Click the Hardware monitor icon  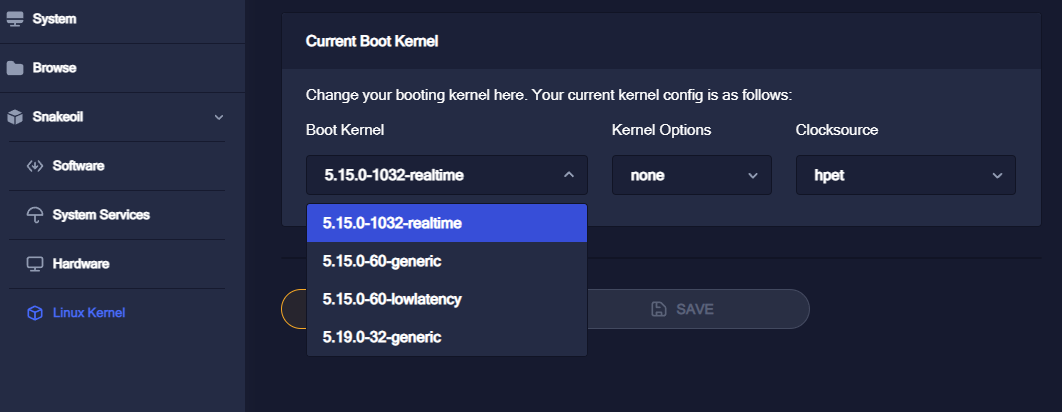point(35,264)
